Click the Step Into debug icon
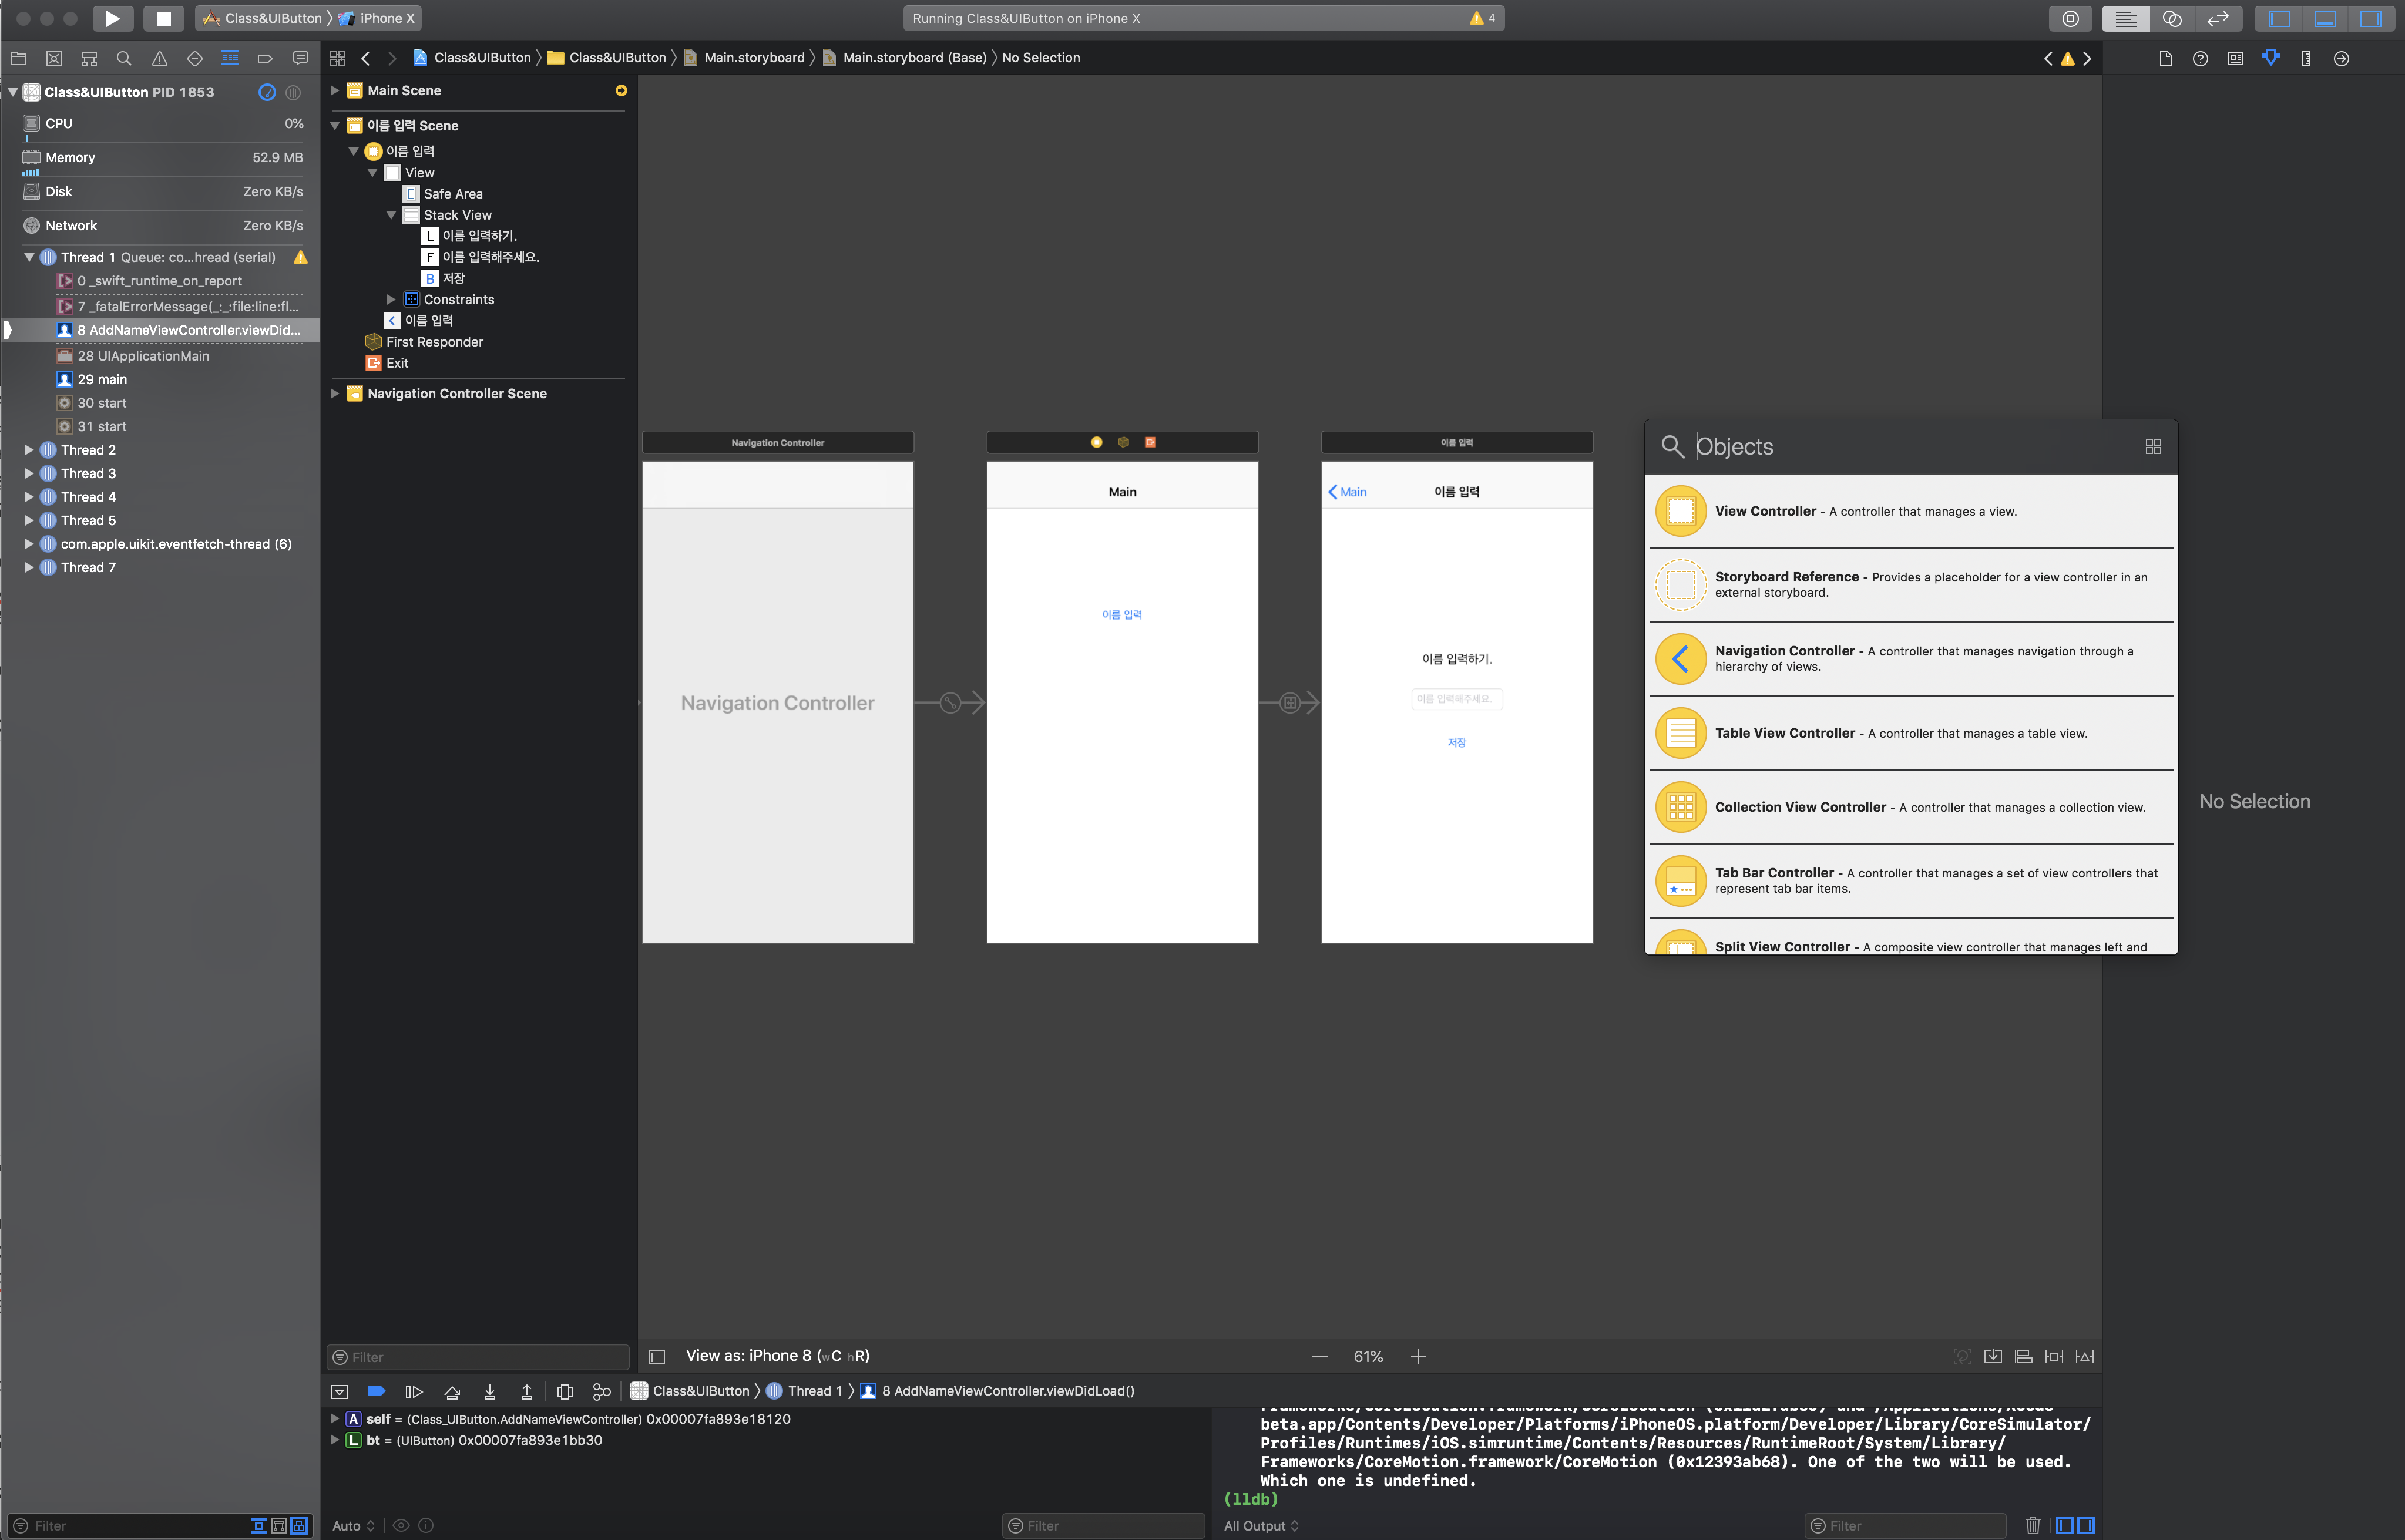This screenshot has height=1540, width=2405. pos(489,1391)
